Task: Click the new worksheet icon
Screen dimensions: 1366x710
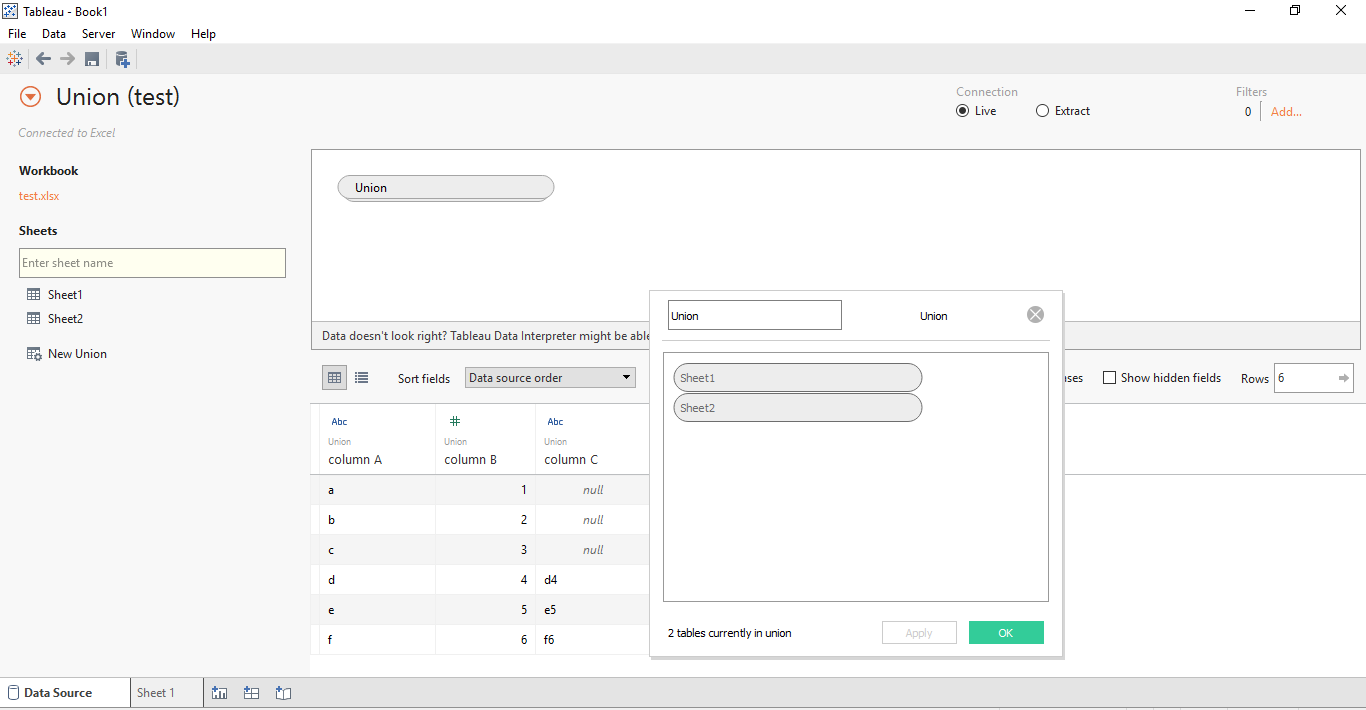Action: (220, 693)
